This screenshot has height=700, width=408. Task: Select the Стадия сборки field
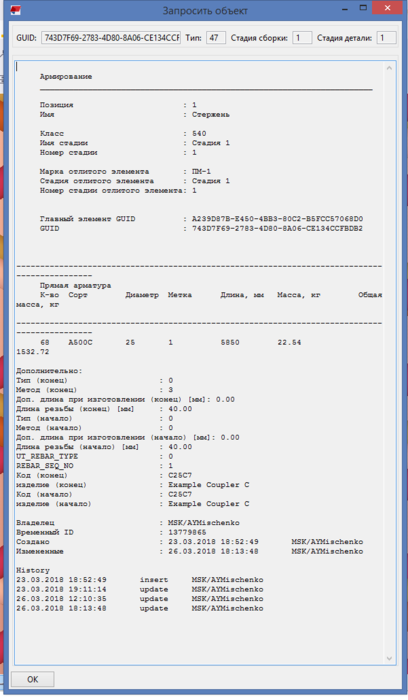[x=302, y=38]
